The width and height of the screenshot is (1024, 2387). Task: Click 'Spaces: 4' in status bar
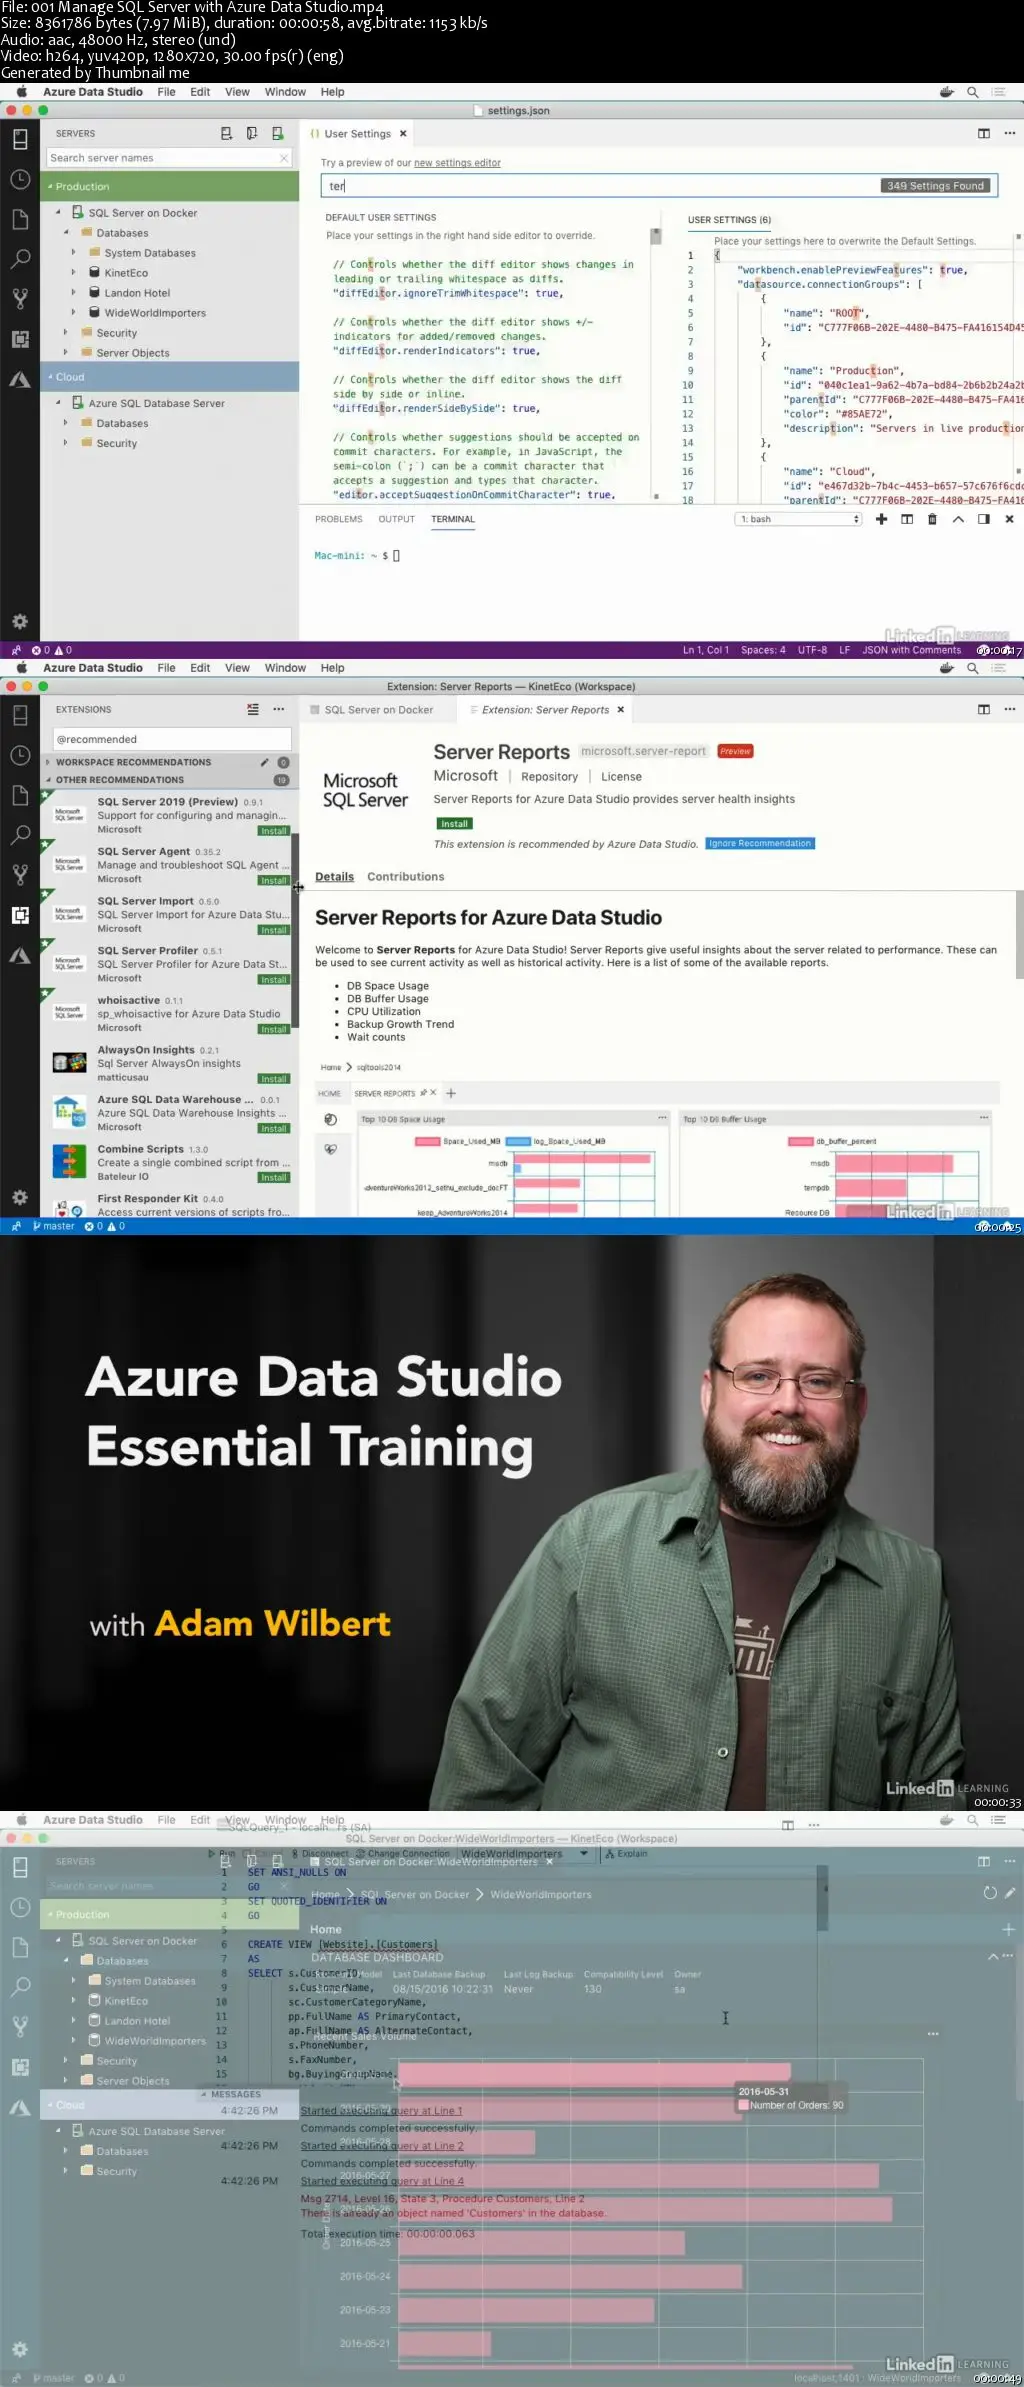tap(763, 650)
